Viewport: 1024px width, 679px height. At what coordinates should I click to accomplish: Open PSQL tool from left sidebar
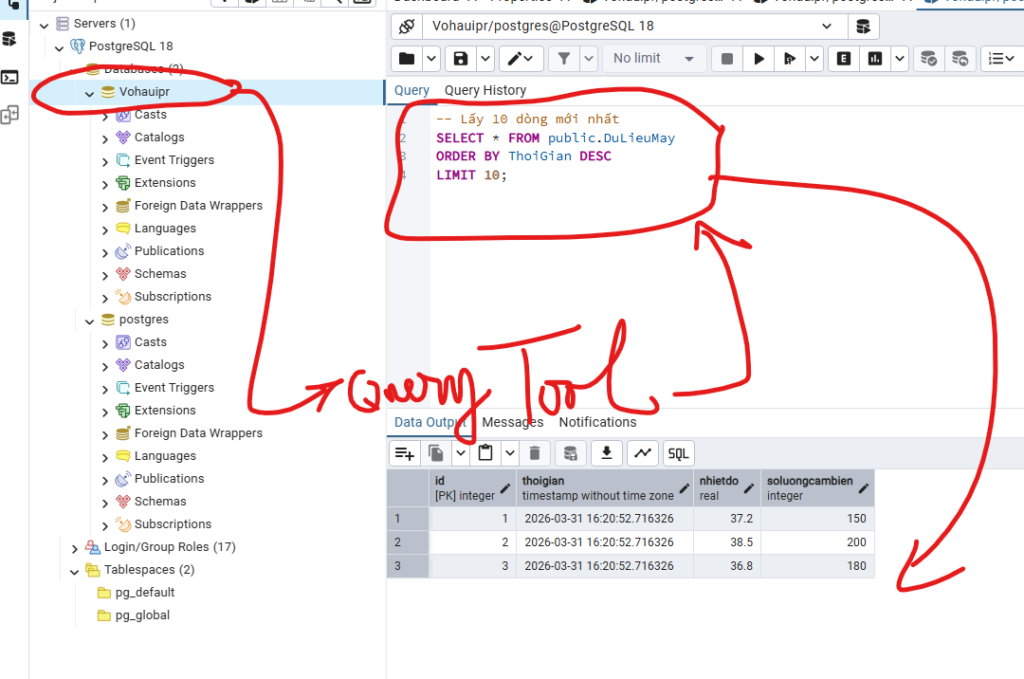[x=10, y=77]
